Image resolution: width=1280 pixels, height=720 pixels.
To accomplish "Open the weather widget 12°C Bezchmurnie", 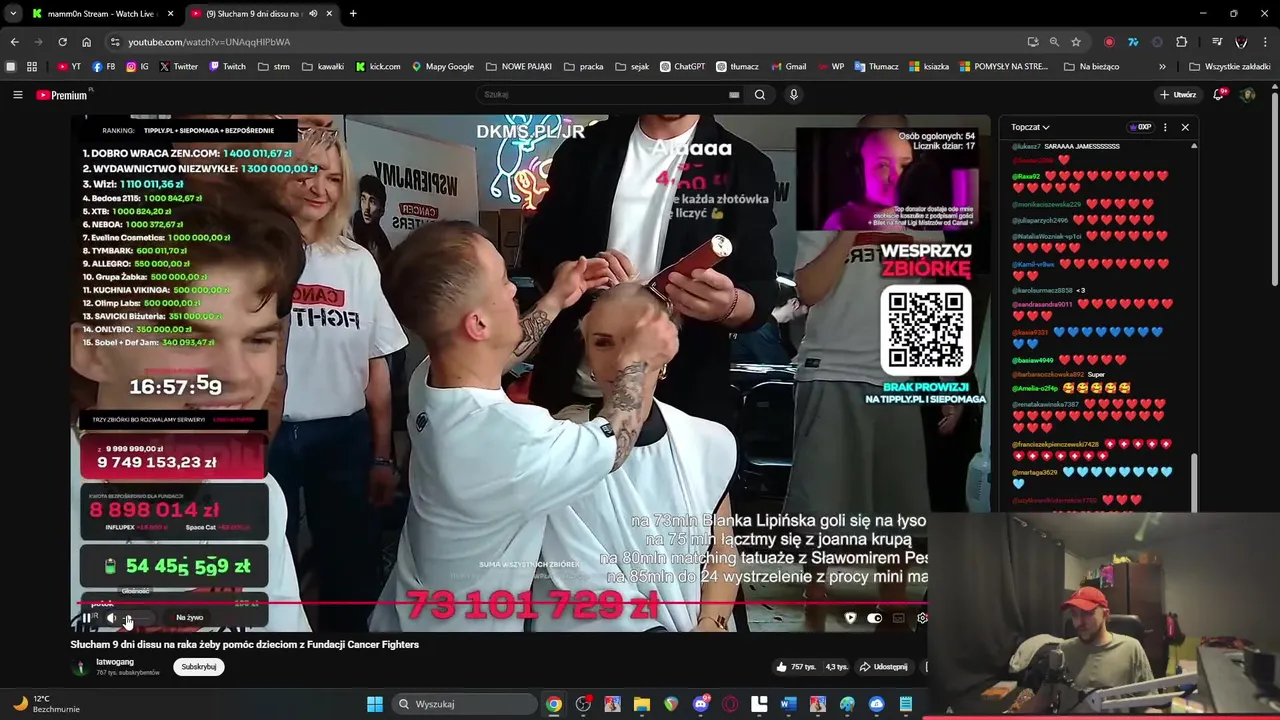I will tap(46, 704).
